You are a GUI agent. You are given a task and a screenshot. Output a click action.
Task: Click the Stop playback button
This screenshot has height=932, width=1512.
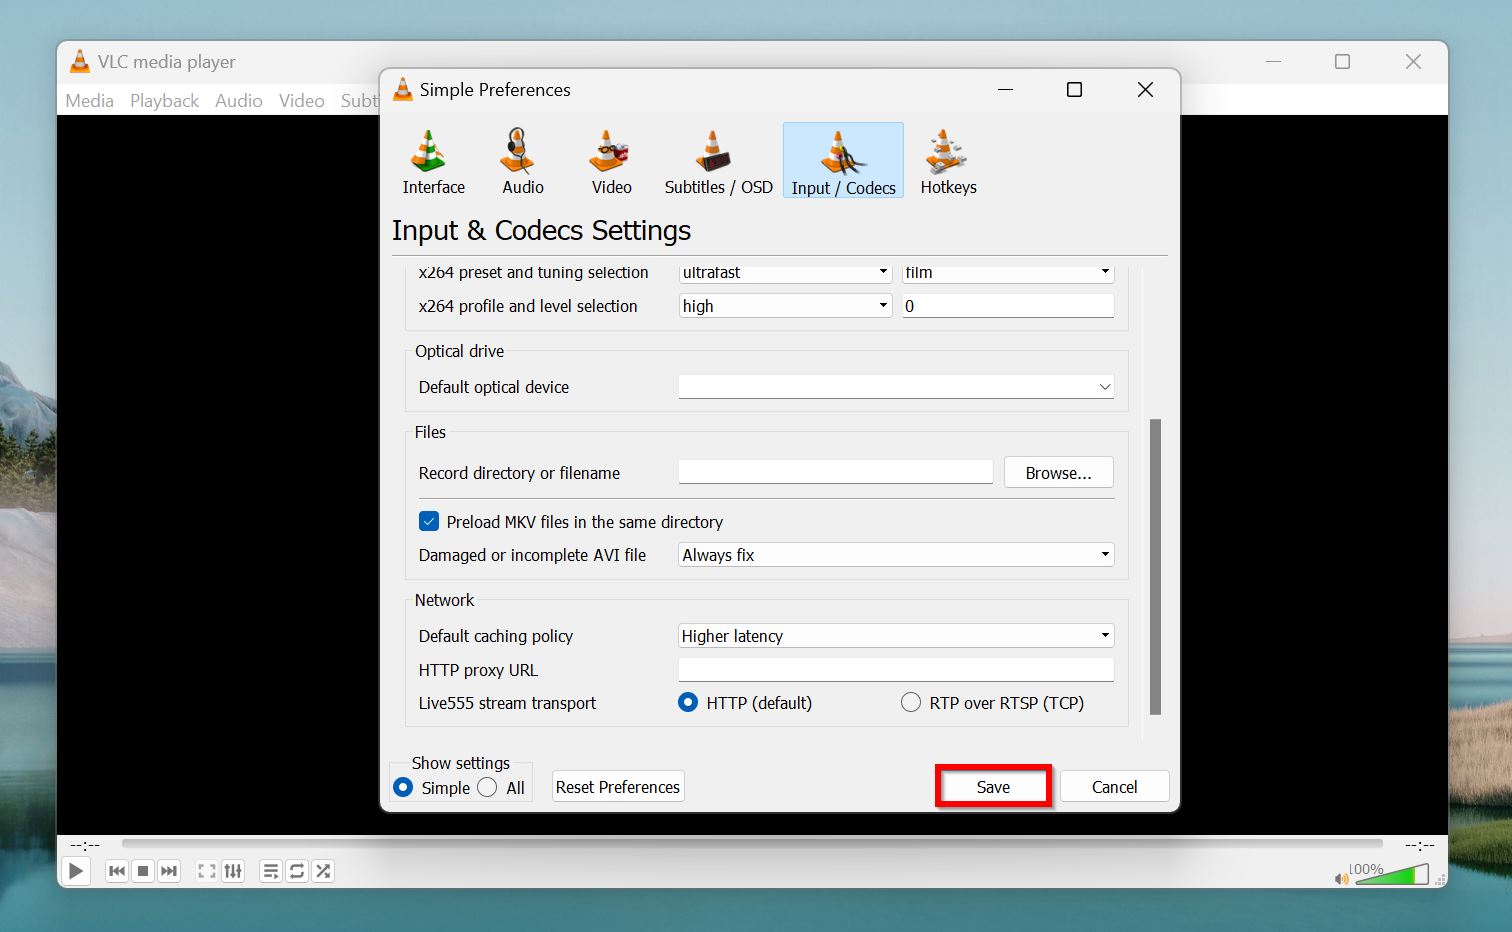tap(143, 871)
